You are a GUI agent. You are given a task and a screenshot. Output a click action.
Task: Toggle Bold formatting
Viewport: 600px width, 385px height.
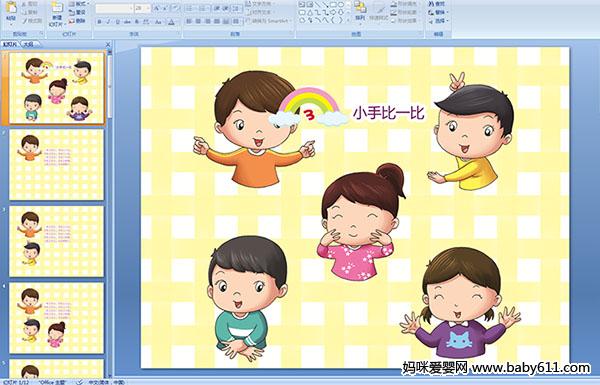point(99,22)
